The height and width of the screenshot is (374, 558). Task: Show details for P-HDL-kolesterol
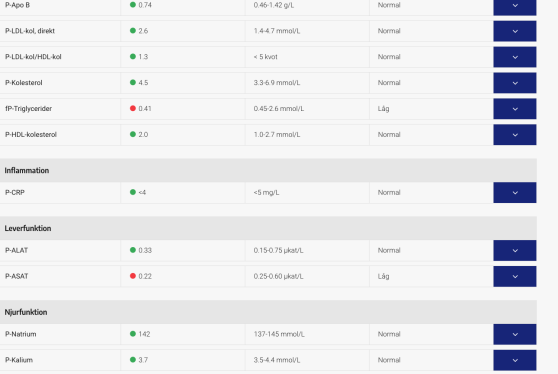click(x=515, y=135)
